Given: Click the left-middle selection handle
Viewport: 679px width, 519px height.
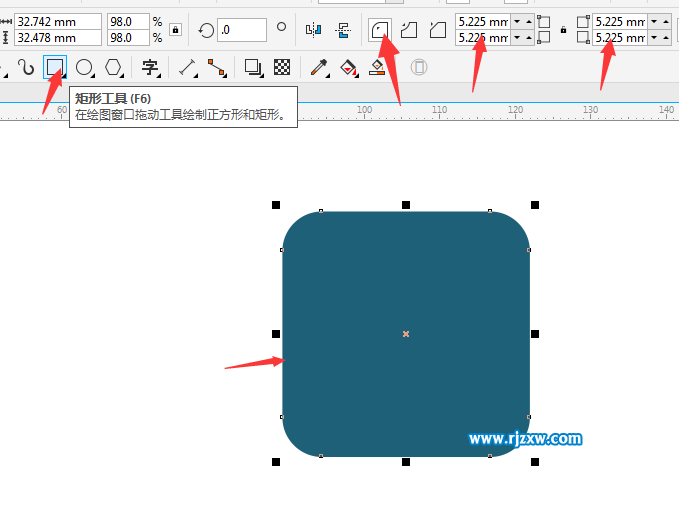Looking at the screenshot, I should [x=276, y=334].
